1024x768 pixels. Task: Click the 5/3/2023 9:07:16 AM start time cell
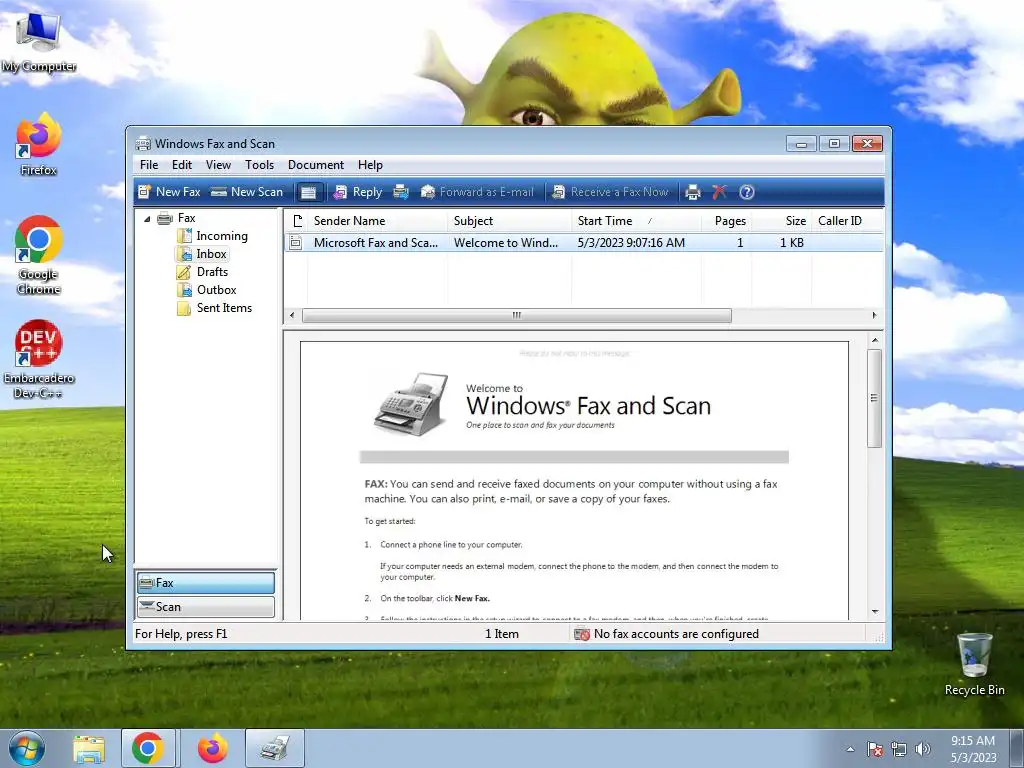(631, 243)
